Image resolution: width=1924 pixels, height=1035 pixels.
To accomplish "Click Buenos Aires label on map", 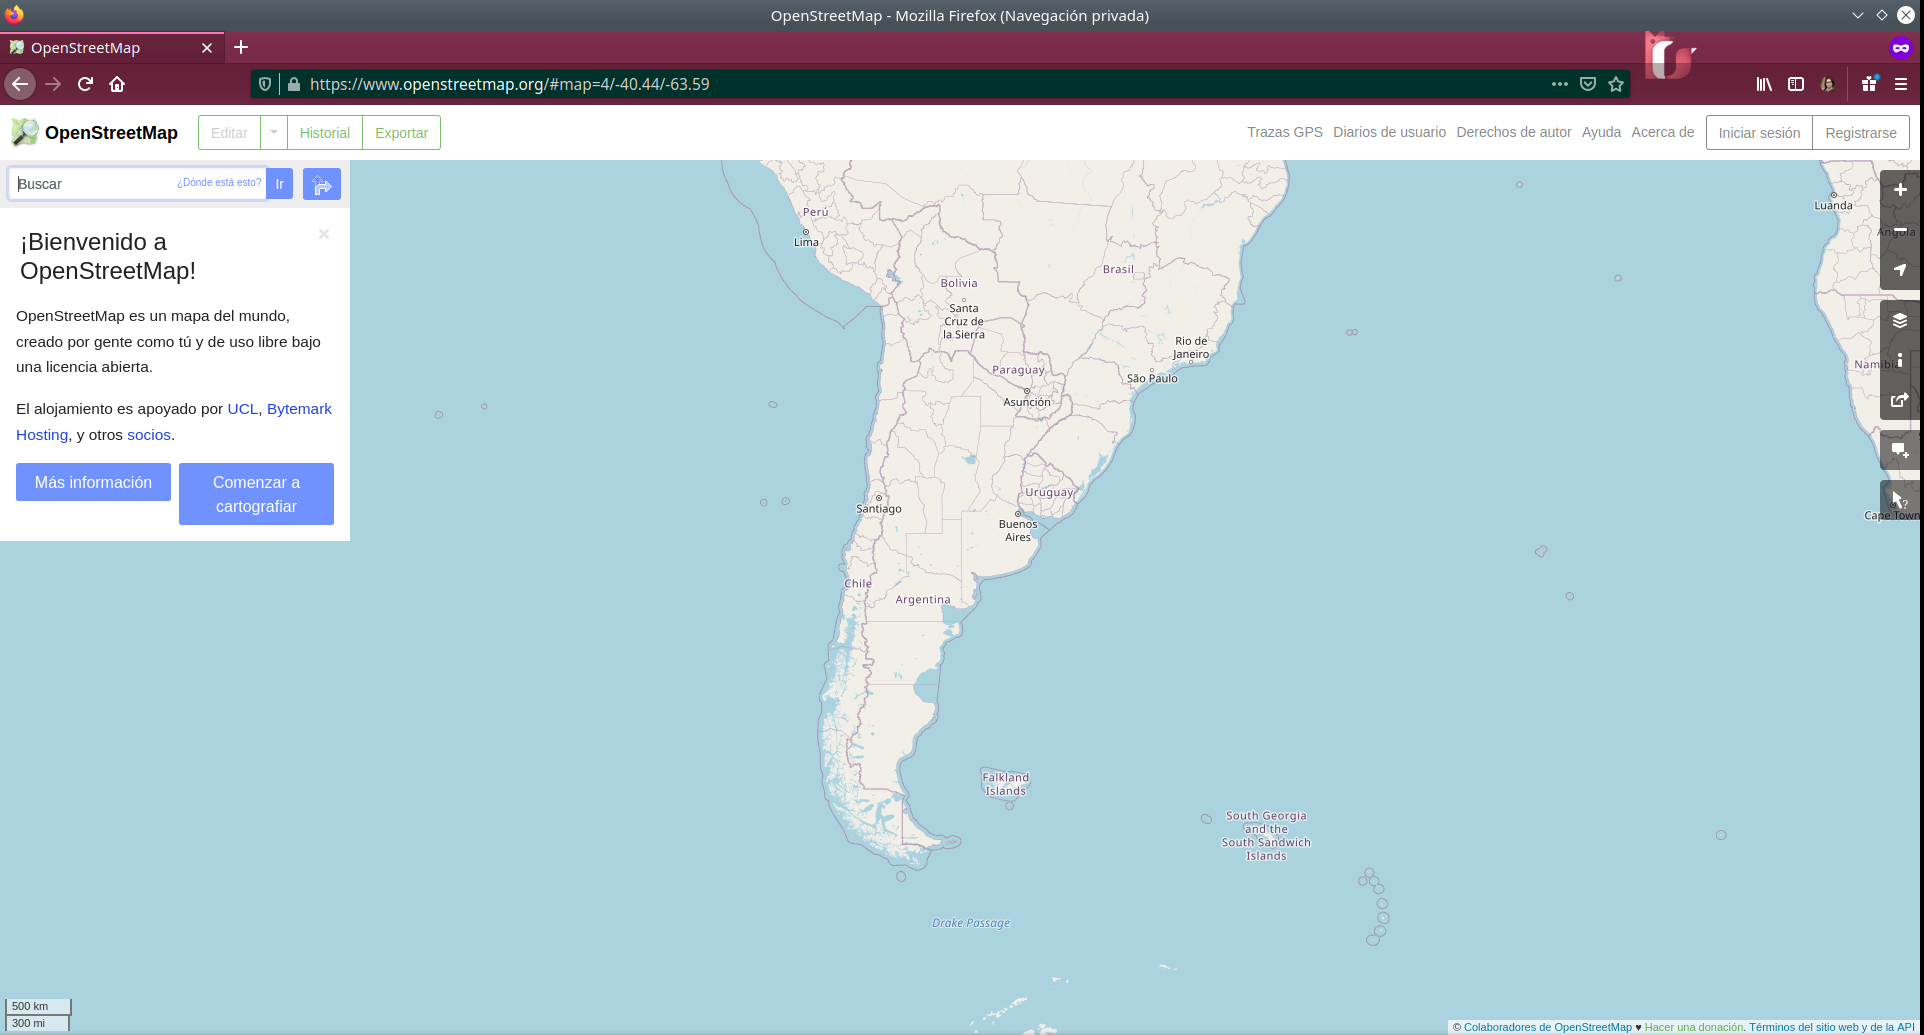I will pyautogui.click(x=1018, y=531).
